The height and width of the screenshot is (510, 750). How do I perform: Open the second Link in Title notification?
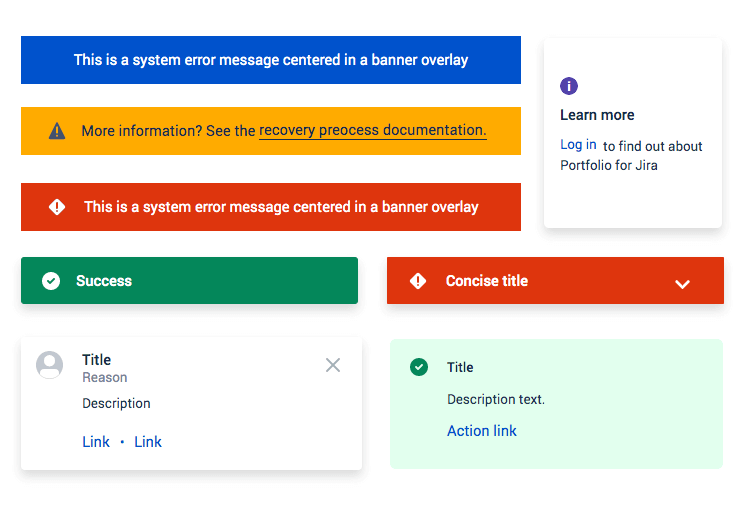[148, 442]
